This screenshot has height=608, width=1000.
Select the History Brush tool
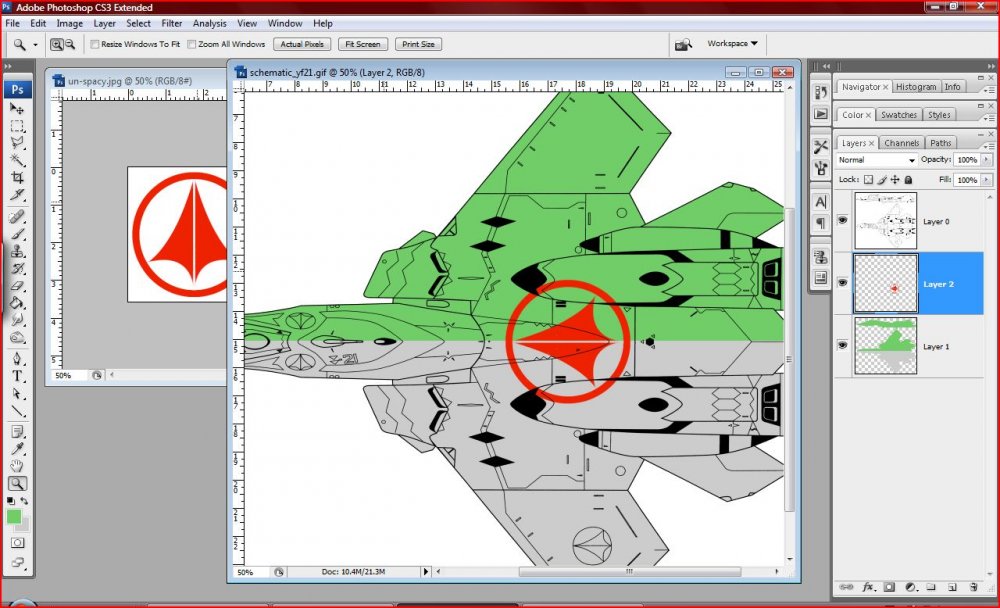click(17, 269)
